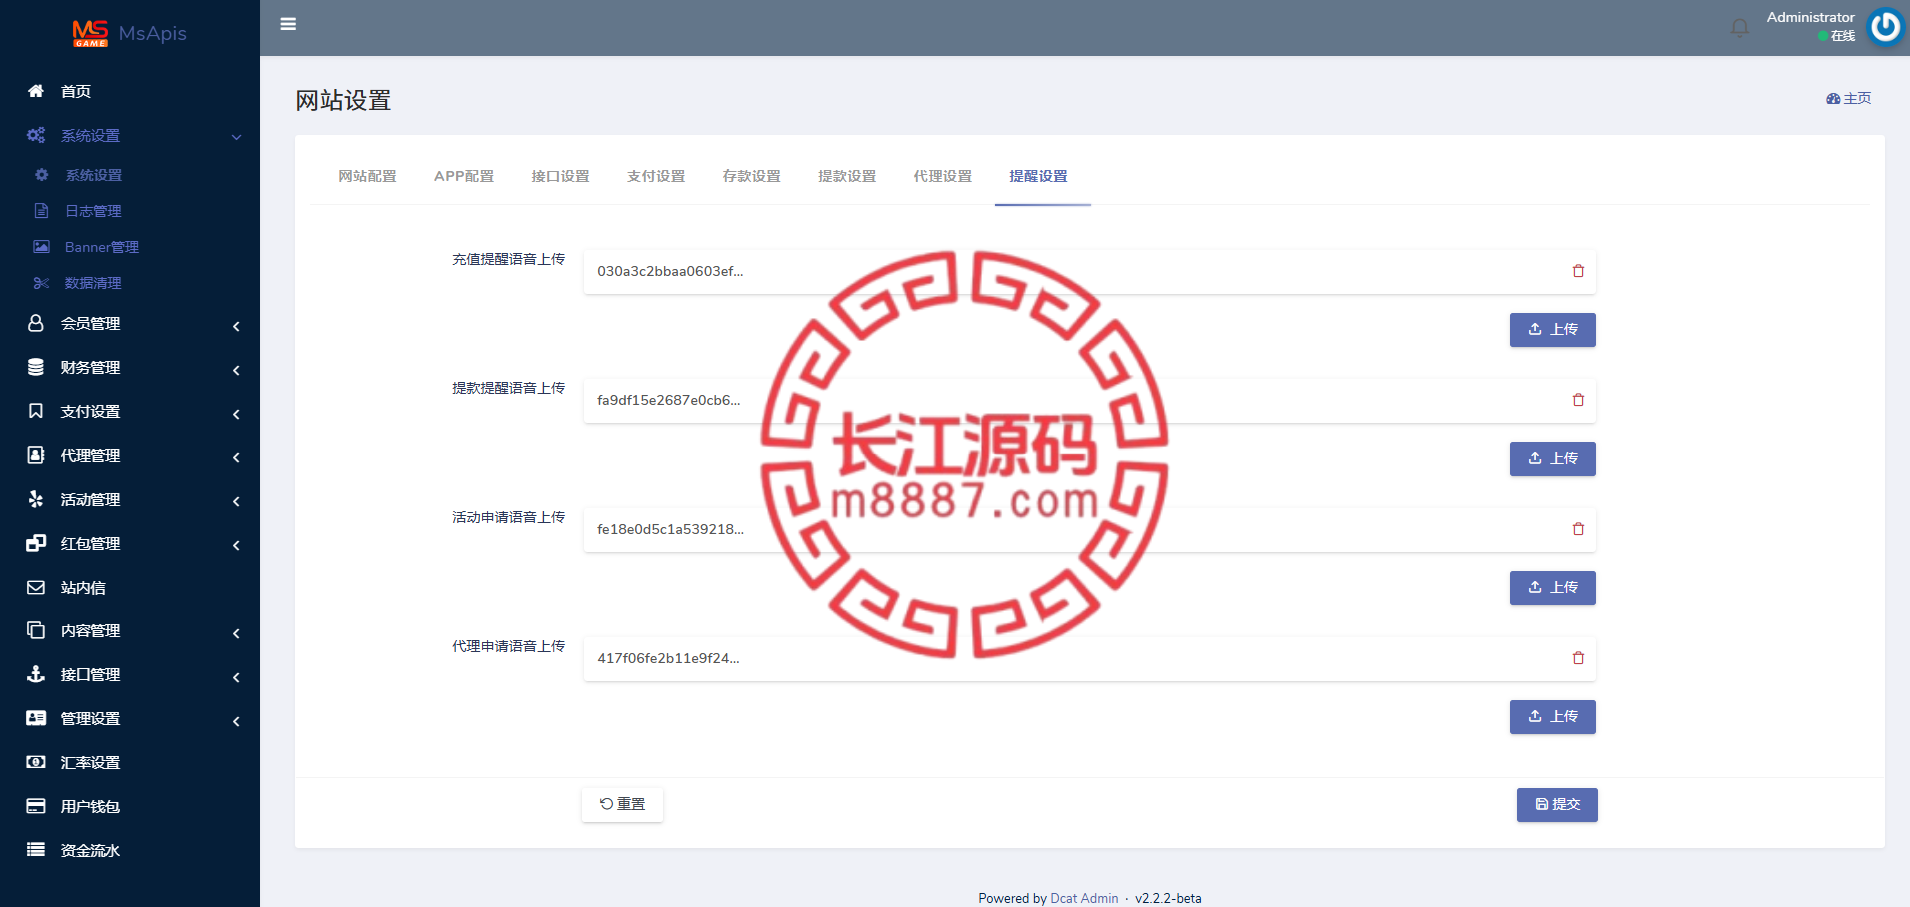Click the log file icon beside 日志管理
This screenshot has width=1910, height=907.
coord(41,211)
